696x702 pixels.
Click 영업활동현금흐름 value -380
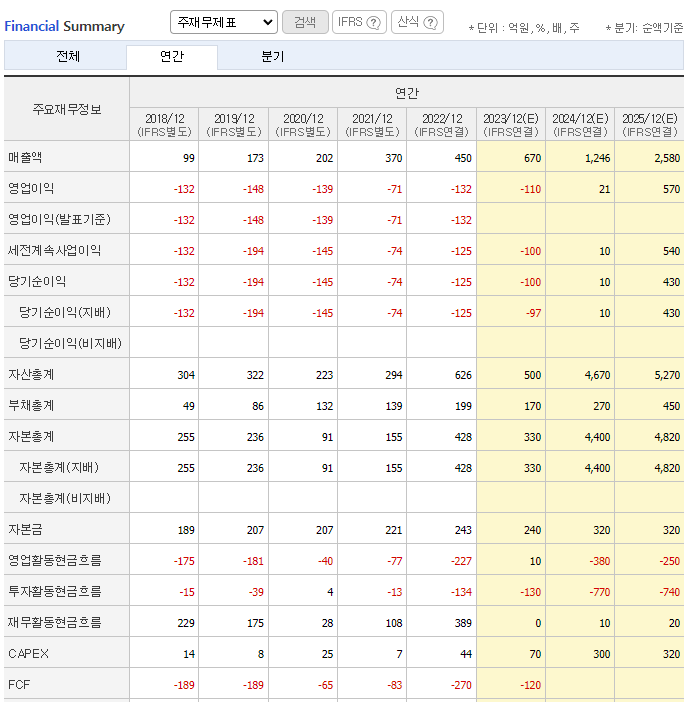click(x=600, y=561)
